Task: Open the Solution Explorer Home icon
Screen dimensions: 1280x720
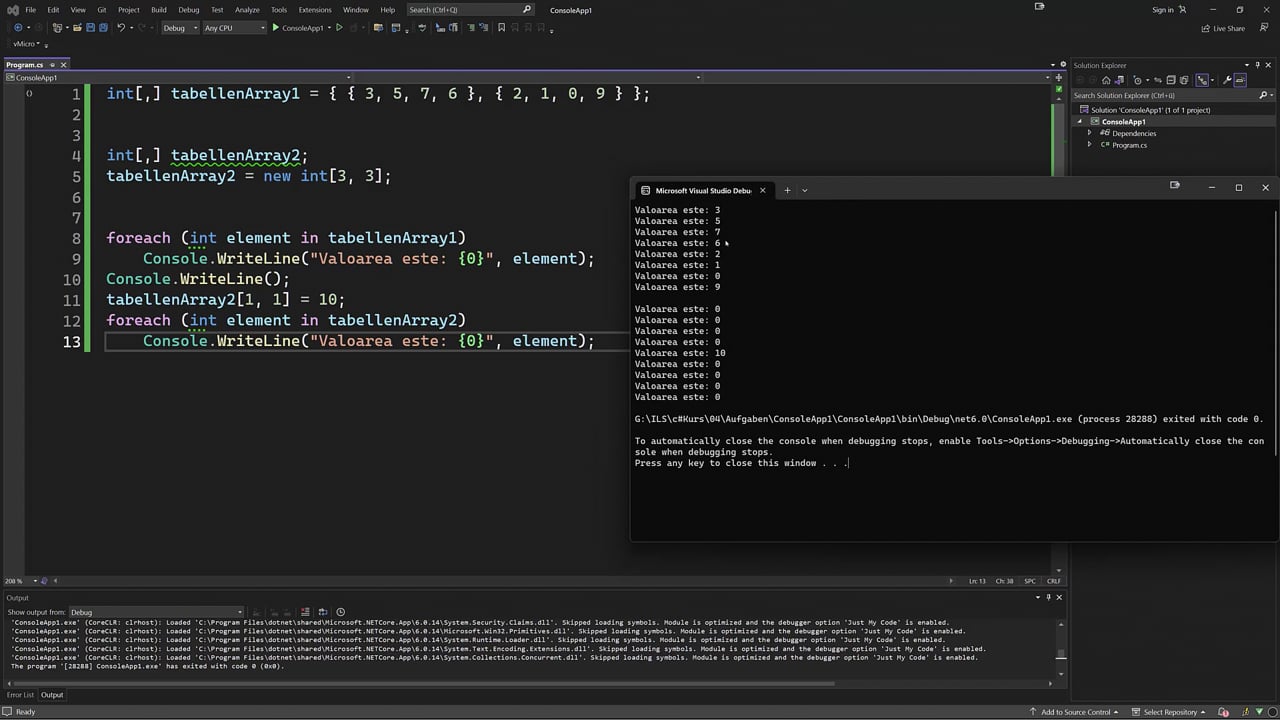Action: coord(1106,80)
